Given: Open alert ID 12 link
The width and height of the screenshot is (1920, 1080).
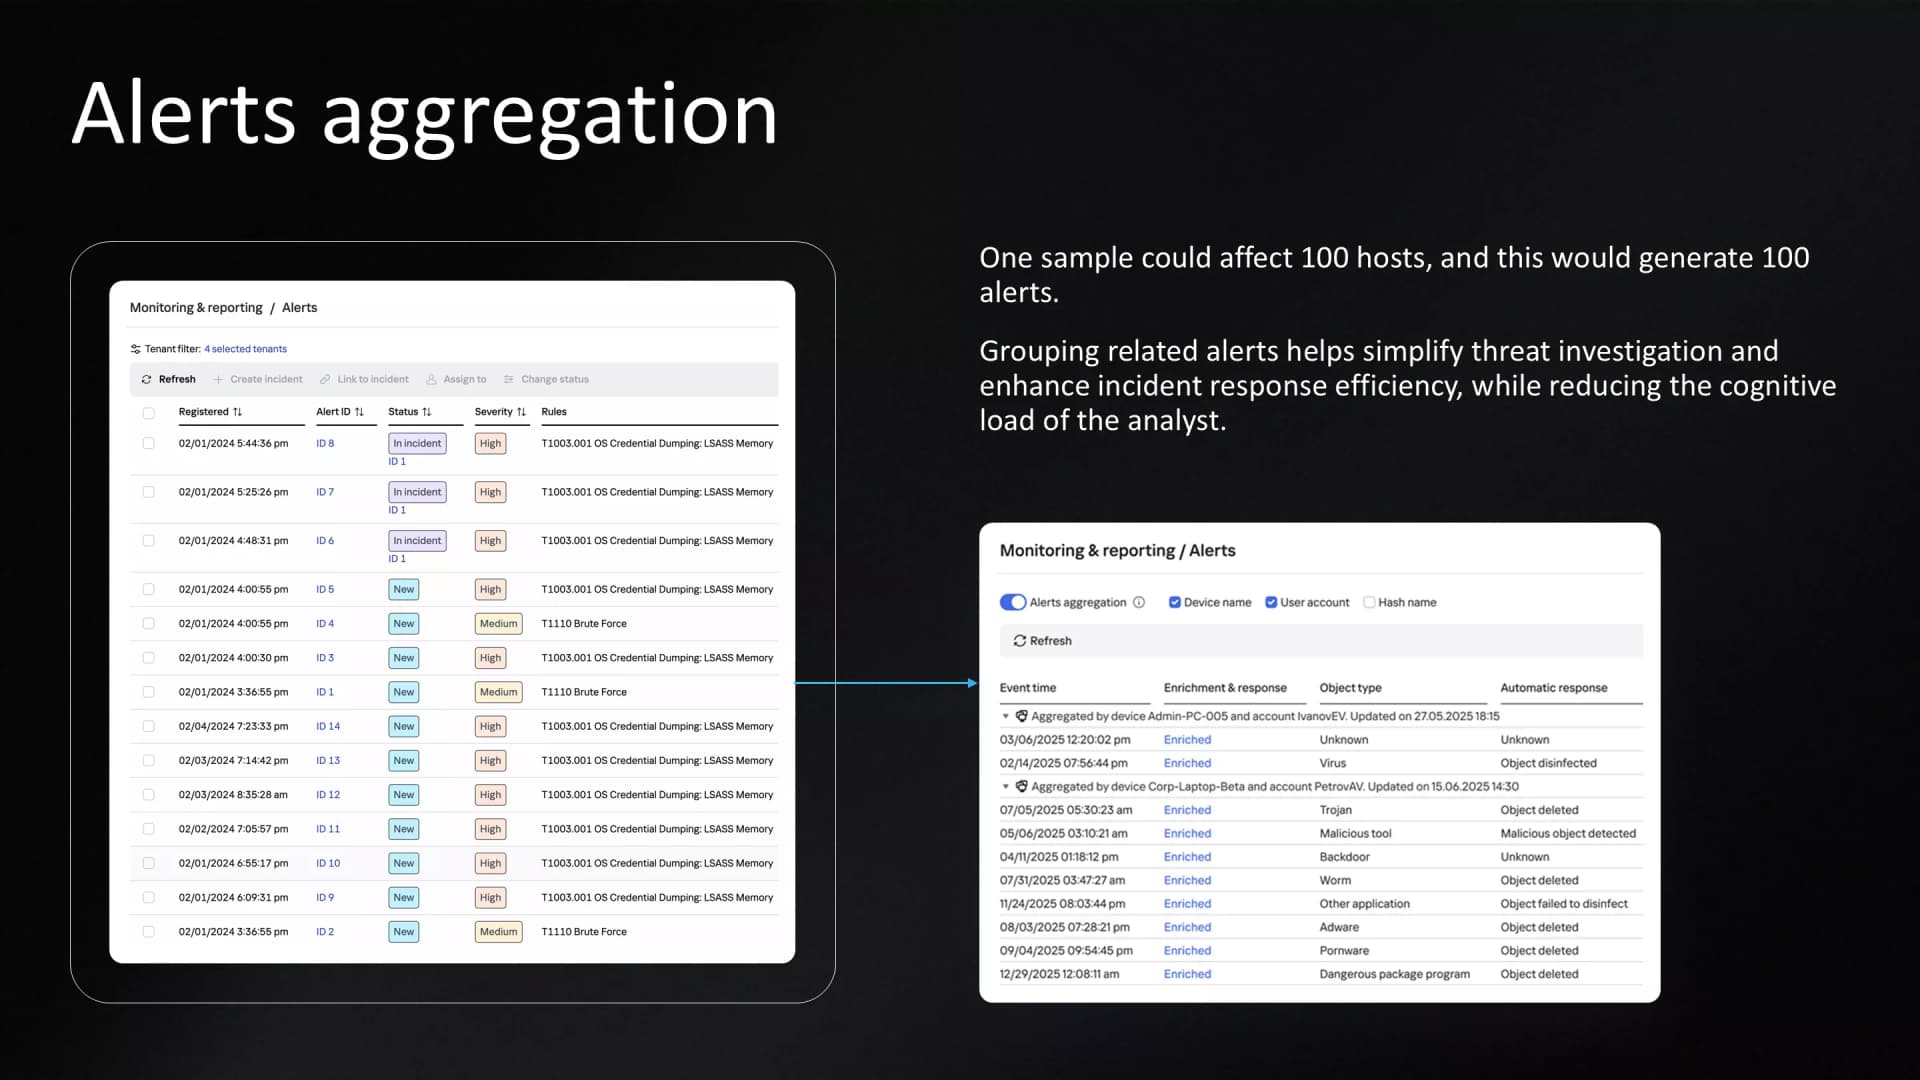Looking at the screenshot, I should [x=328, y=795].
